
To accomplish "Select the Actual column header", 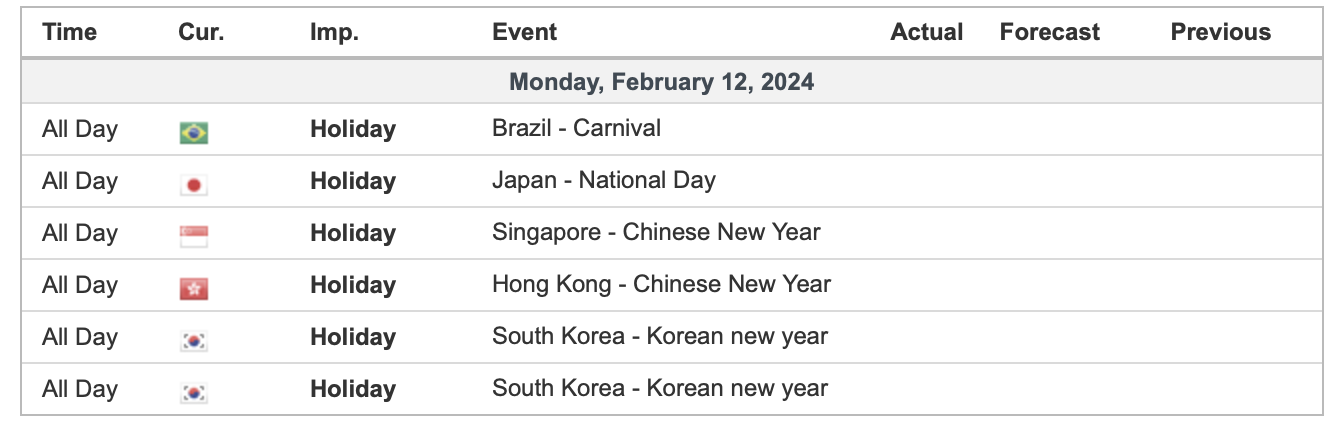I will pos(927,32).
